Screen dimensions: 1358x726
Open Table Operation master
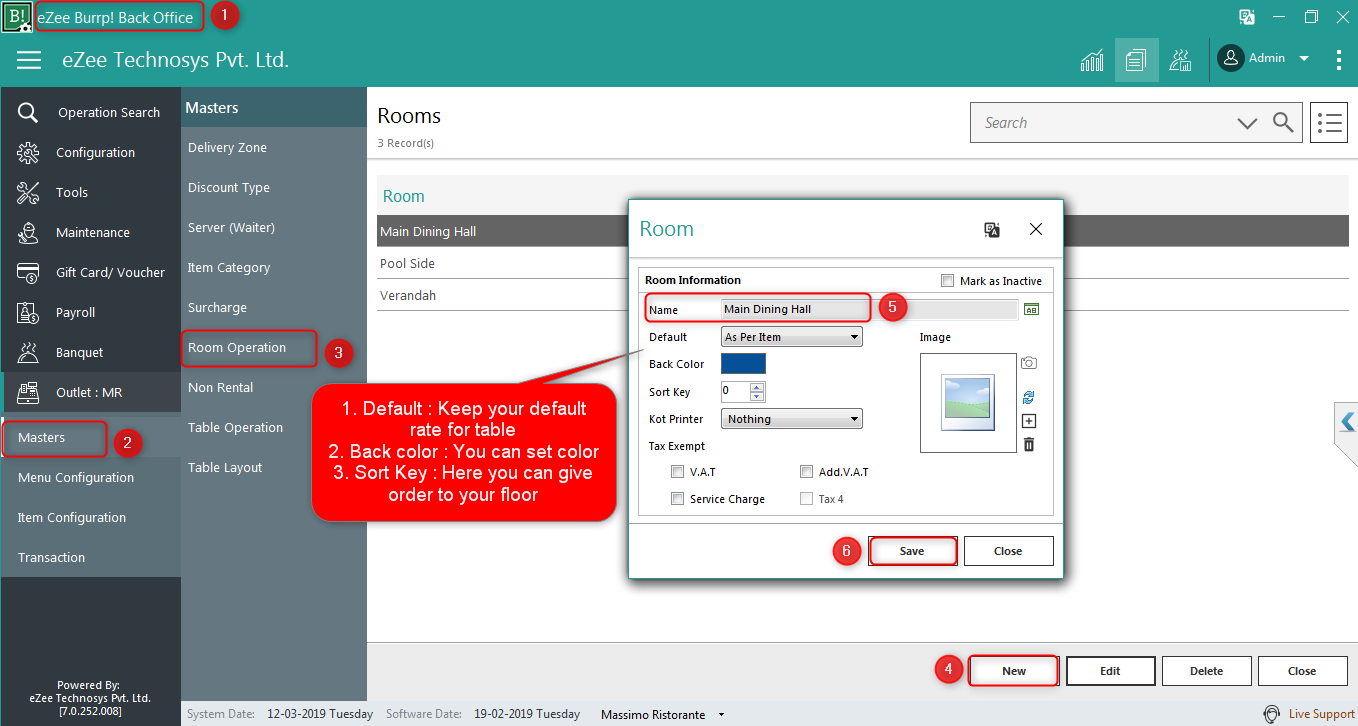(x=235, y=427)
